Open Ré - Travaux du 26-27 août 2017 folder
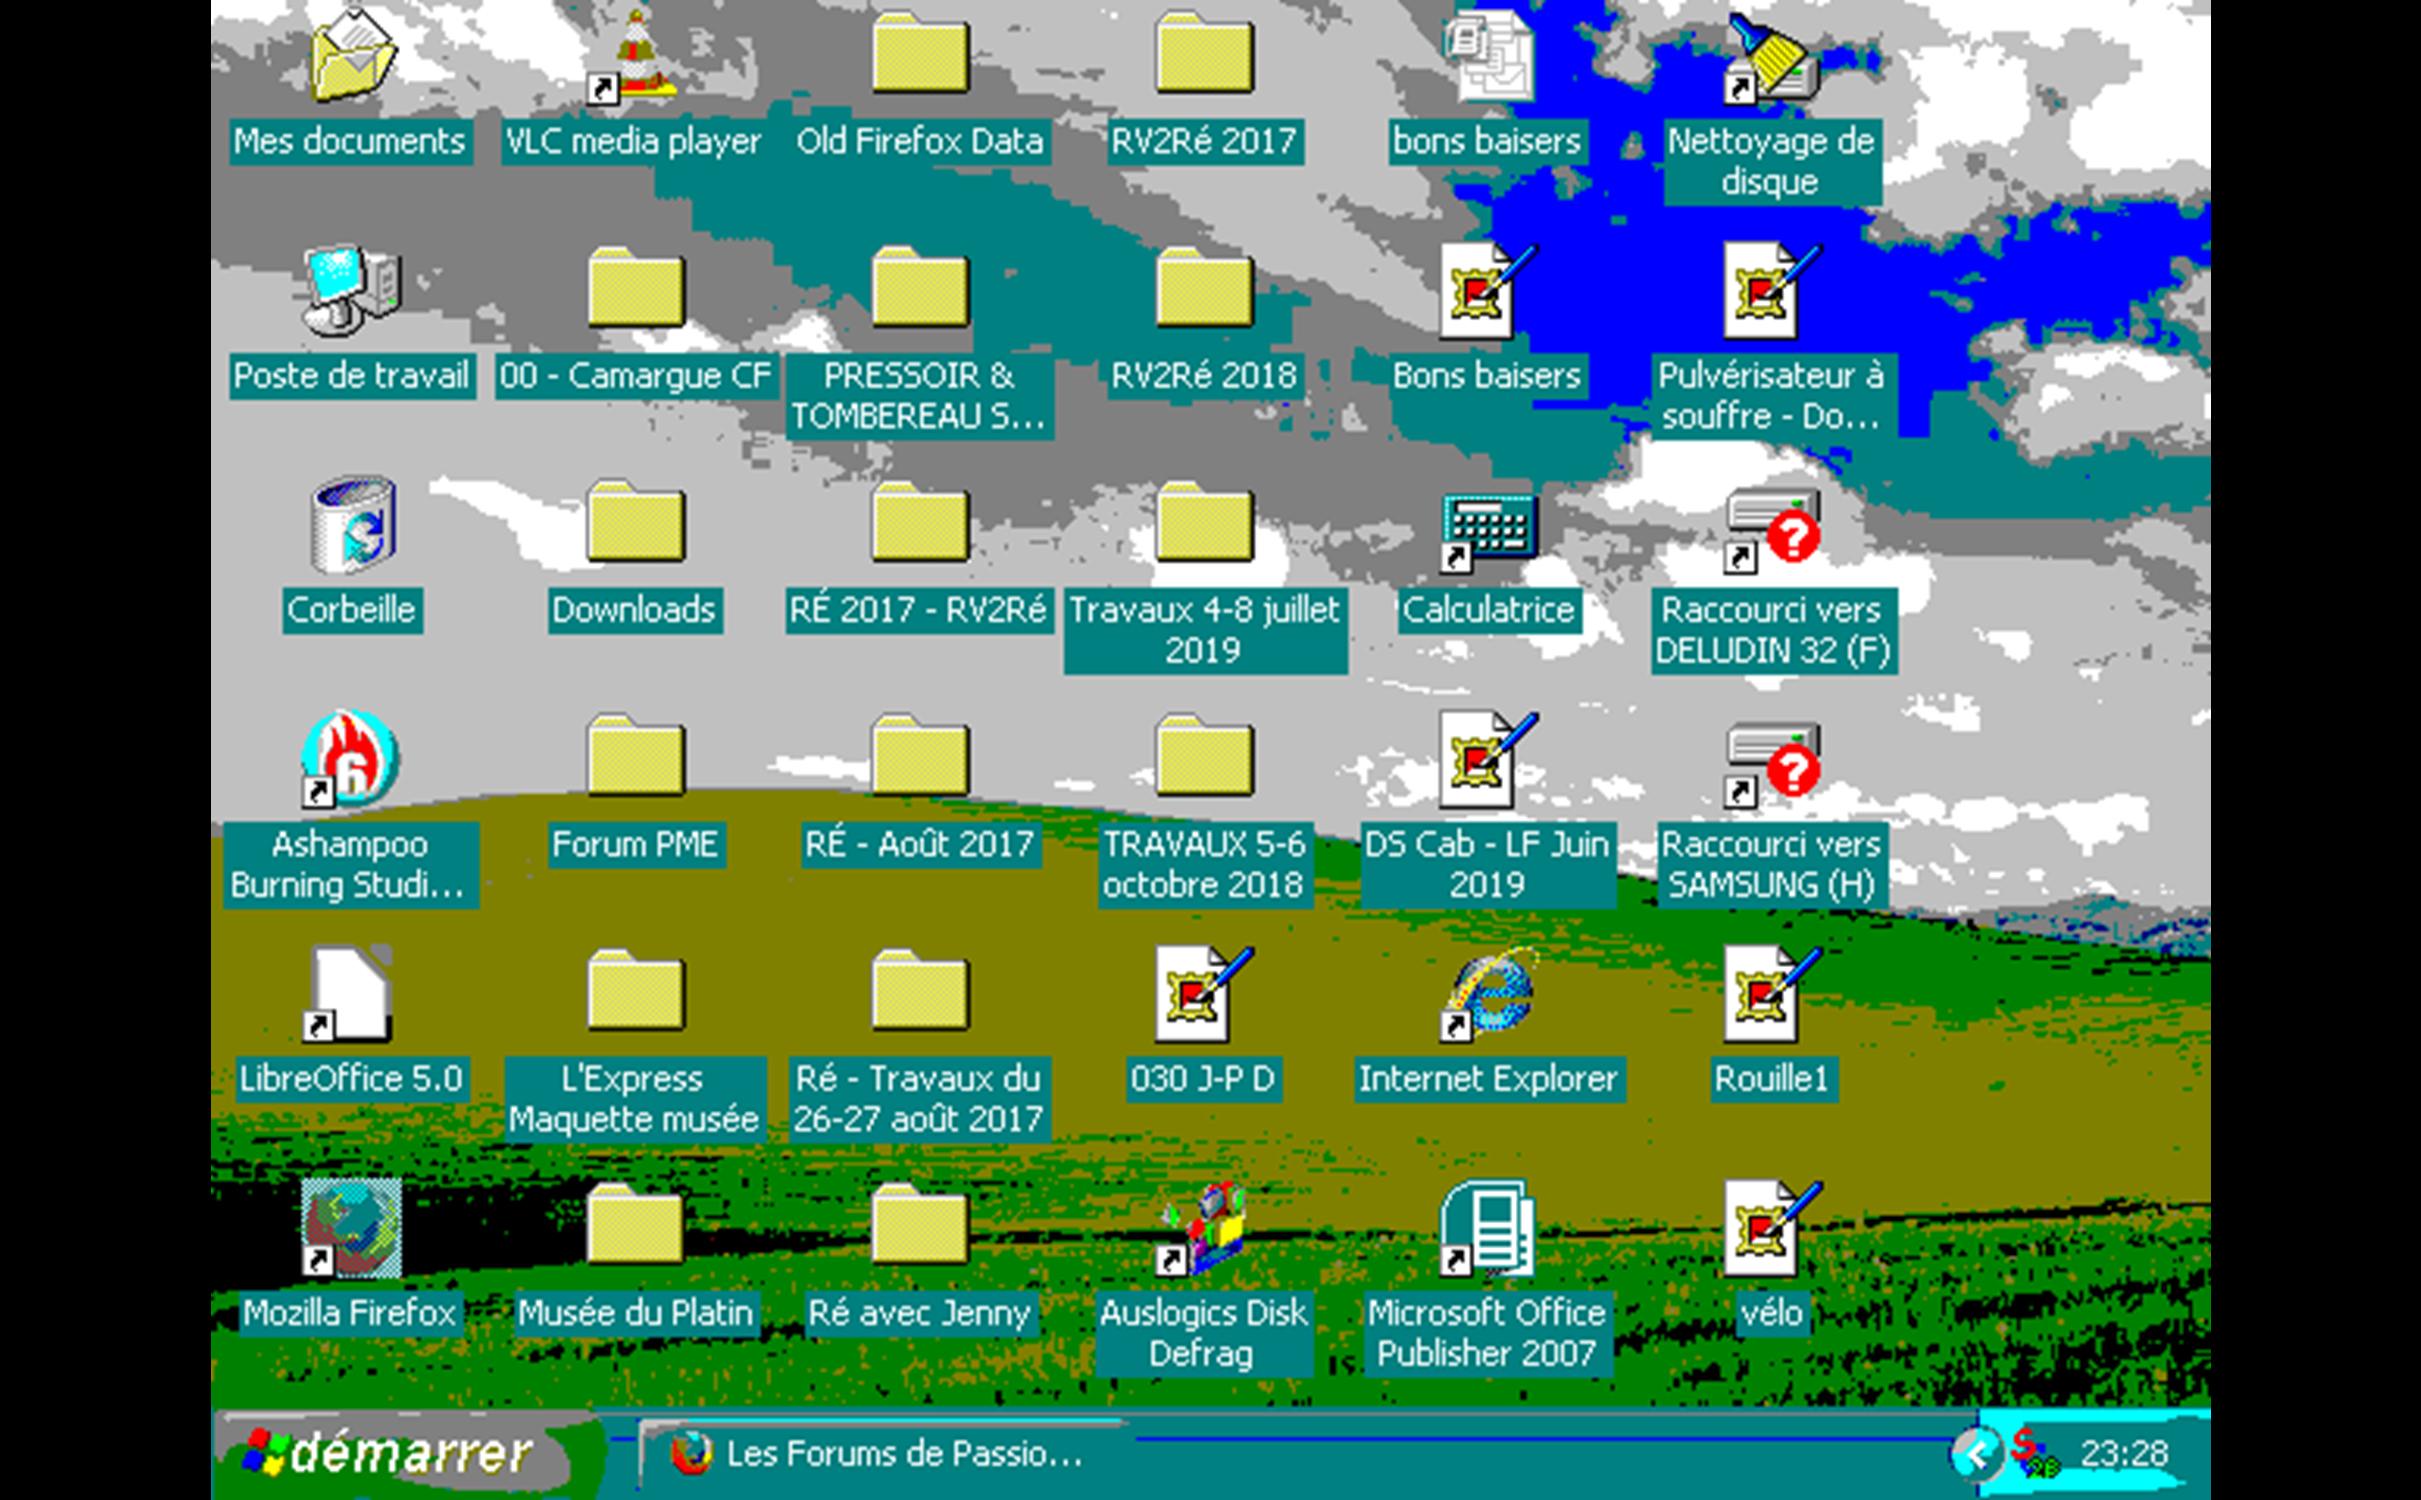 919,991
